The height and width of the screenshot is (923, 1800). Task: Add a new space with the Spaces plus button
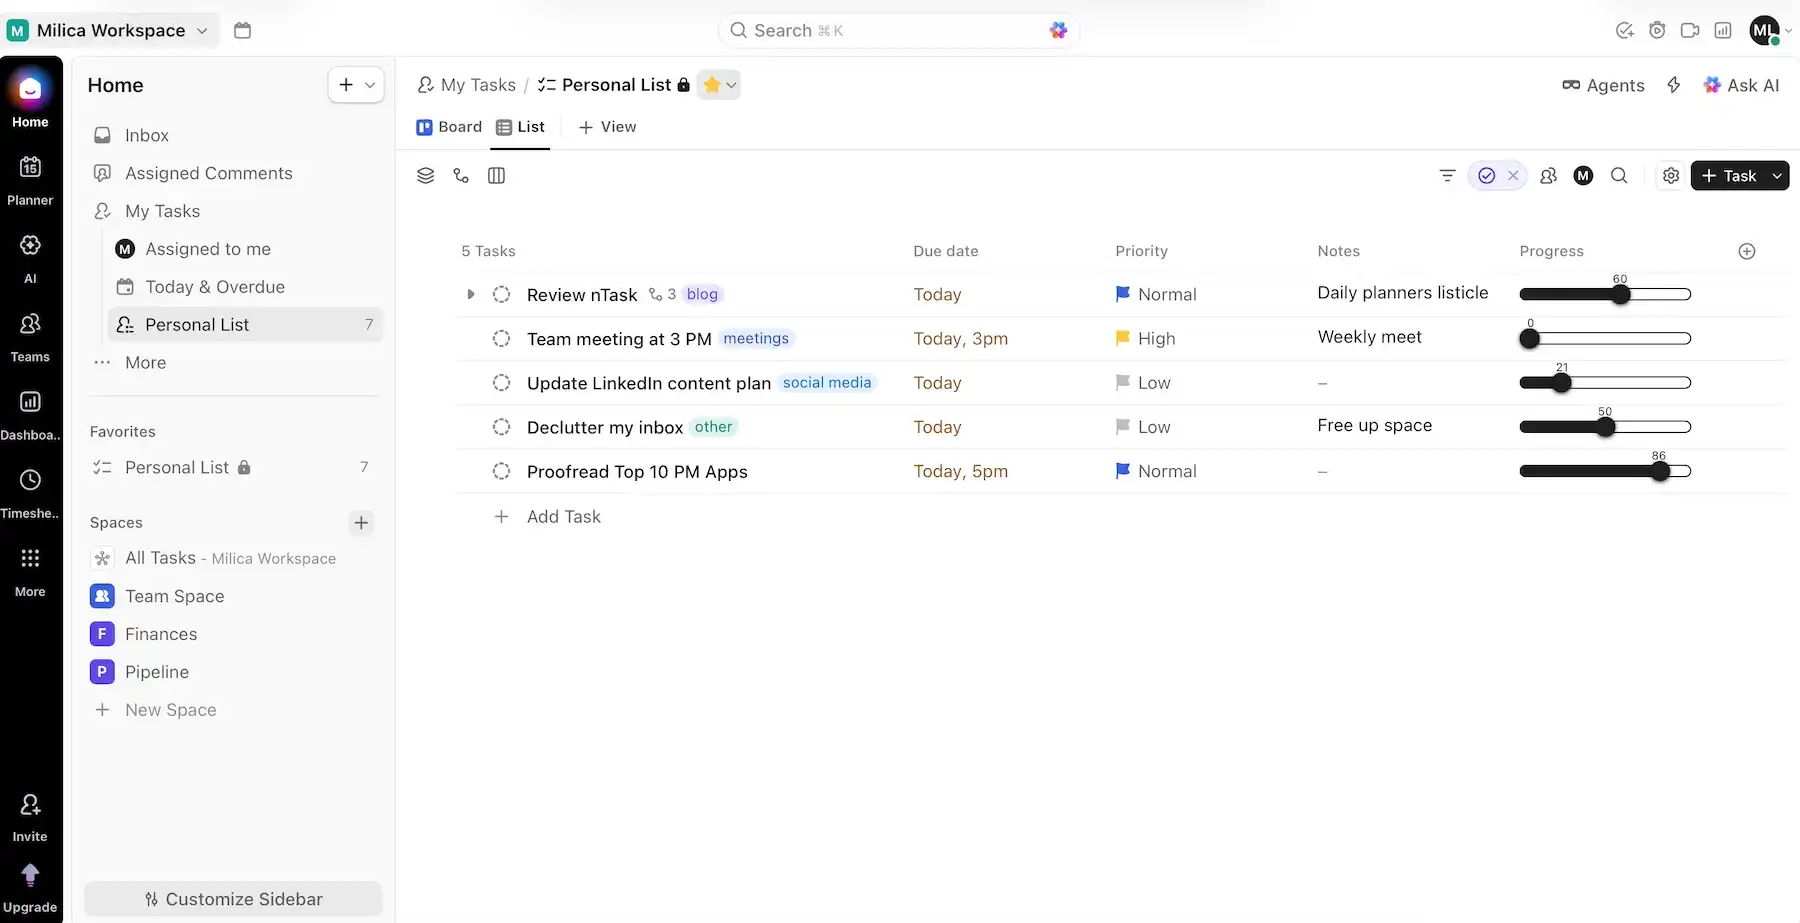click(361, 522)
